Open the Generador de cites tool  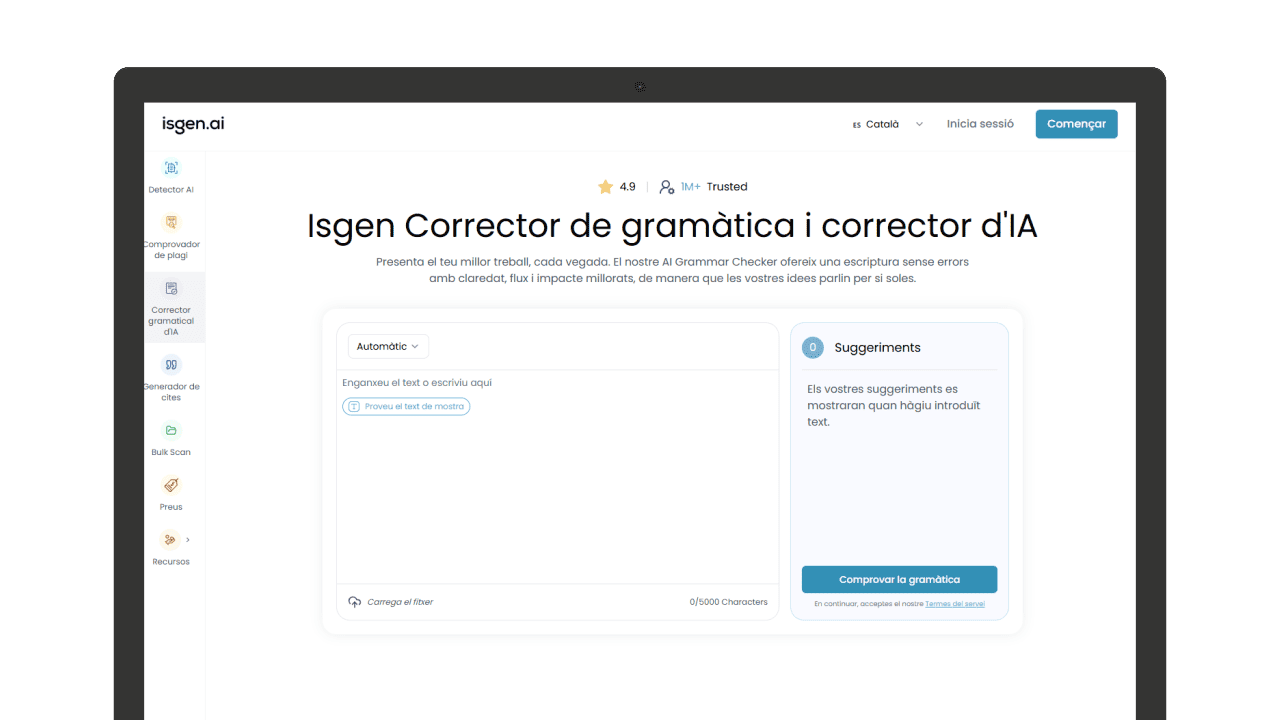click(171, 364)
